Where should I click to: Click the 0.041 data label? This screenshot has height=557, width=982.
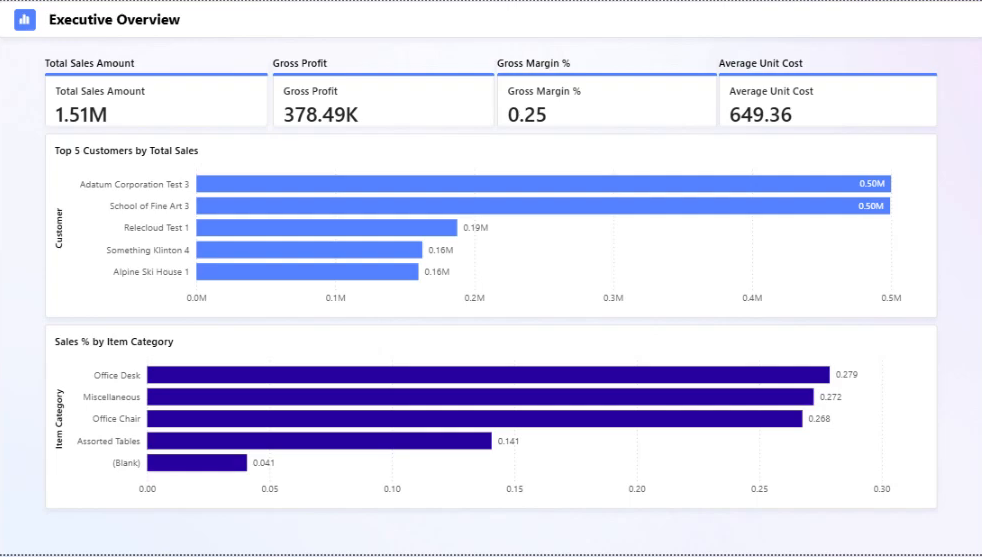coord(264,463)
